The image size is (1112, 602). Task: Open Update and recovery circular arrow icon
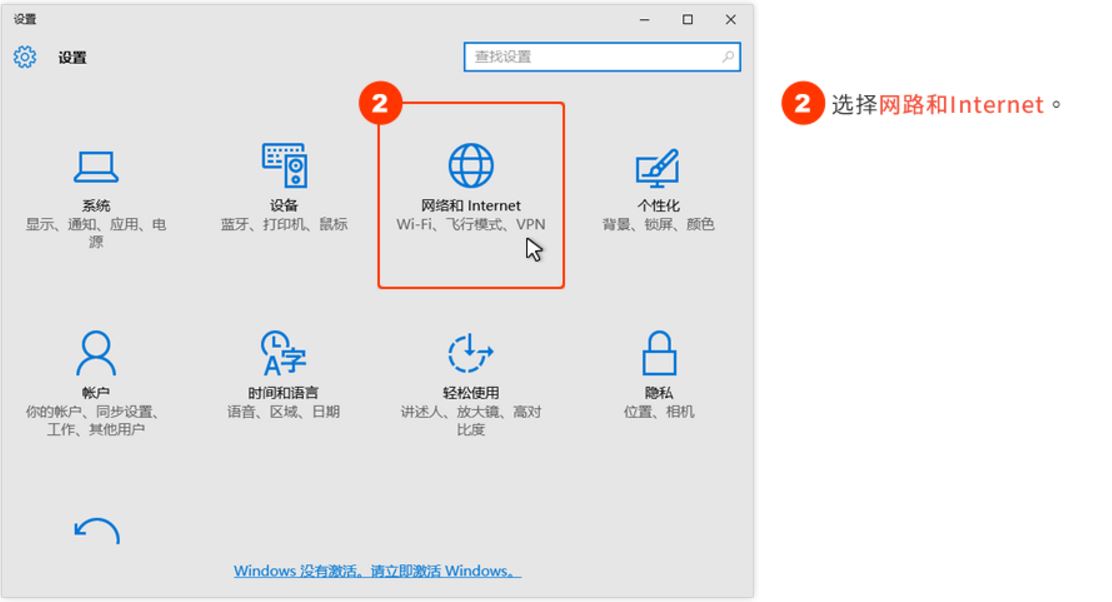[x=96, y=531]
